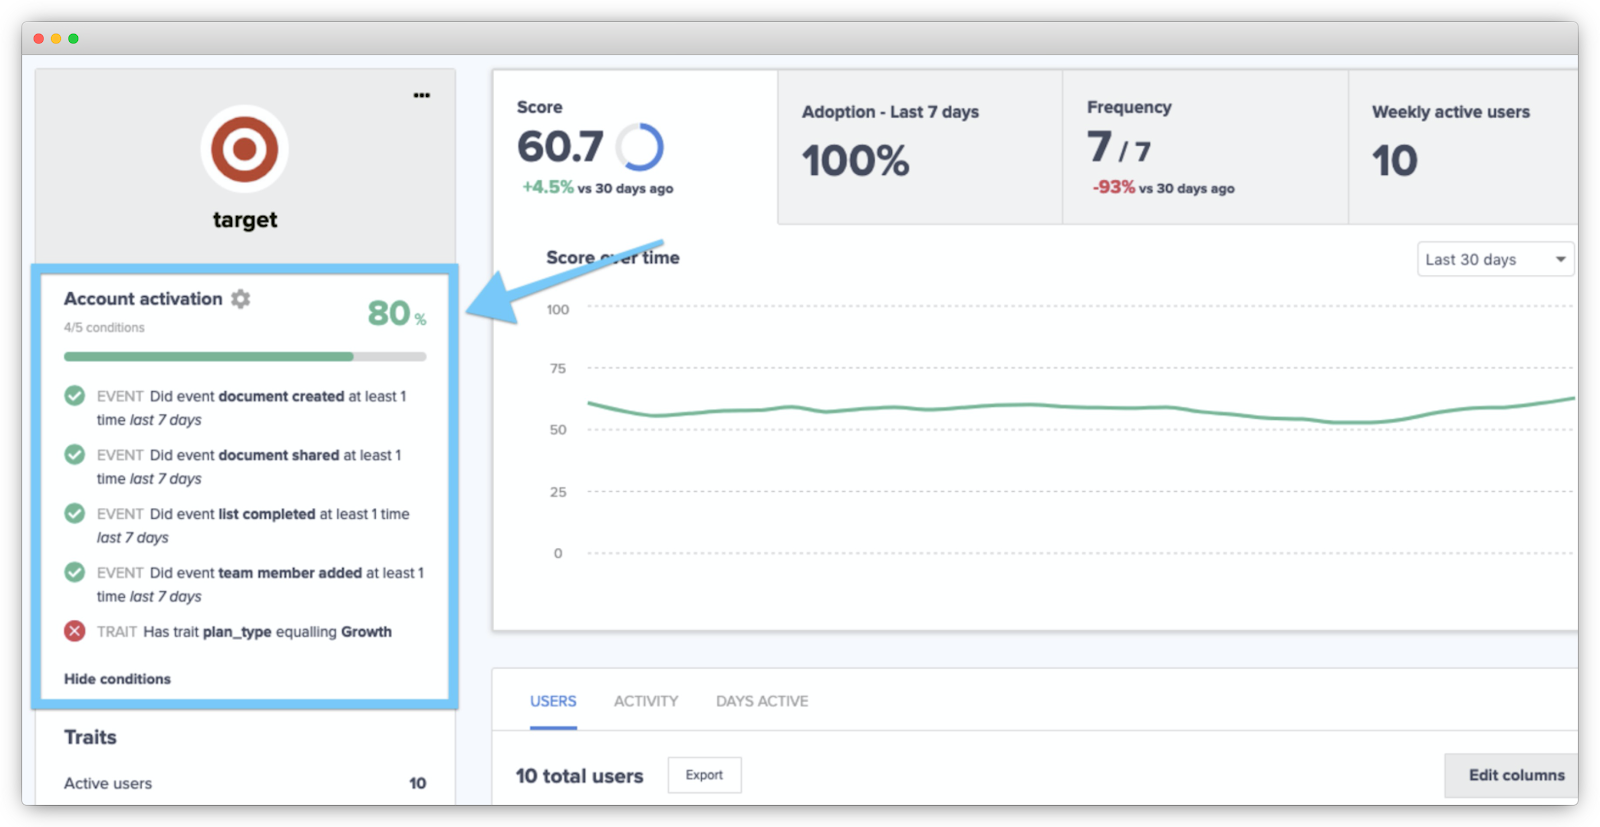Click green check for document created condition
The image size is (1600, 827).
click(x=75, y=396)
